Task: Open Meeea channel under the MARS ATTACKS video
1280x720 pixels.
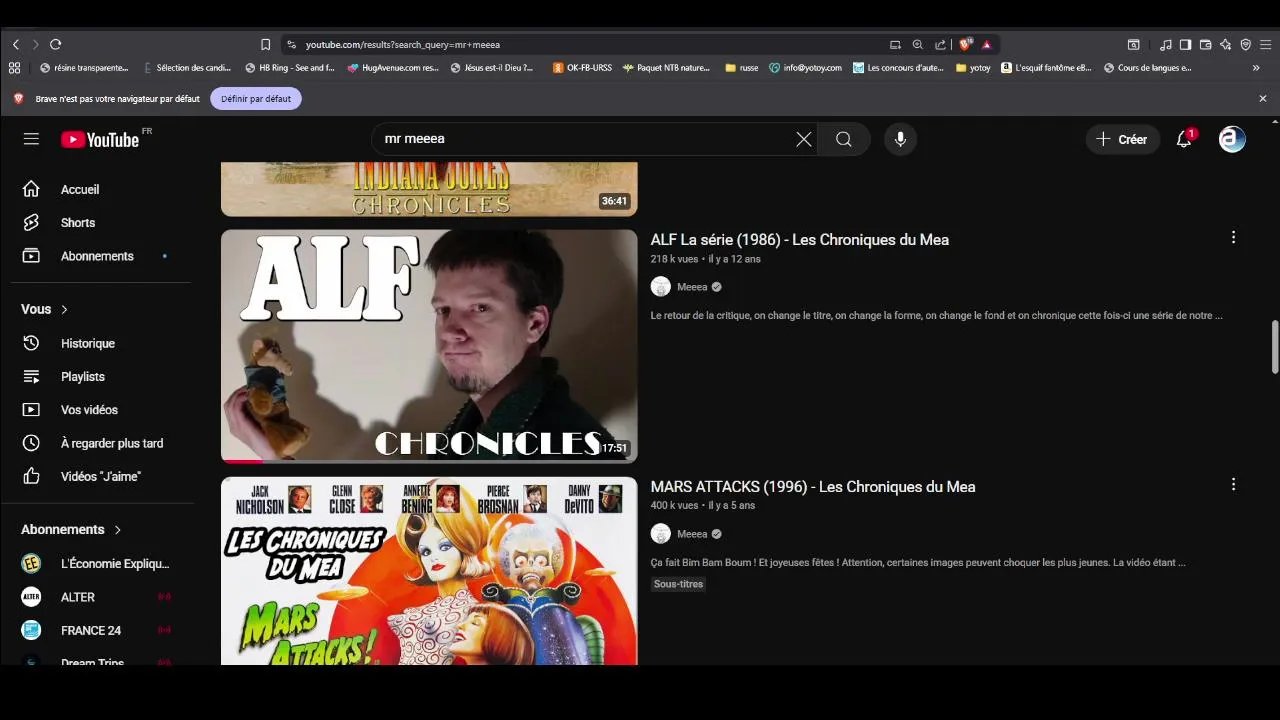Action: click(x=691, y=534)
